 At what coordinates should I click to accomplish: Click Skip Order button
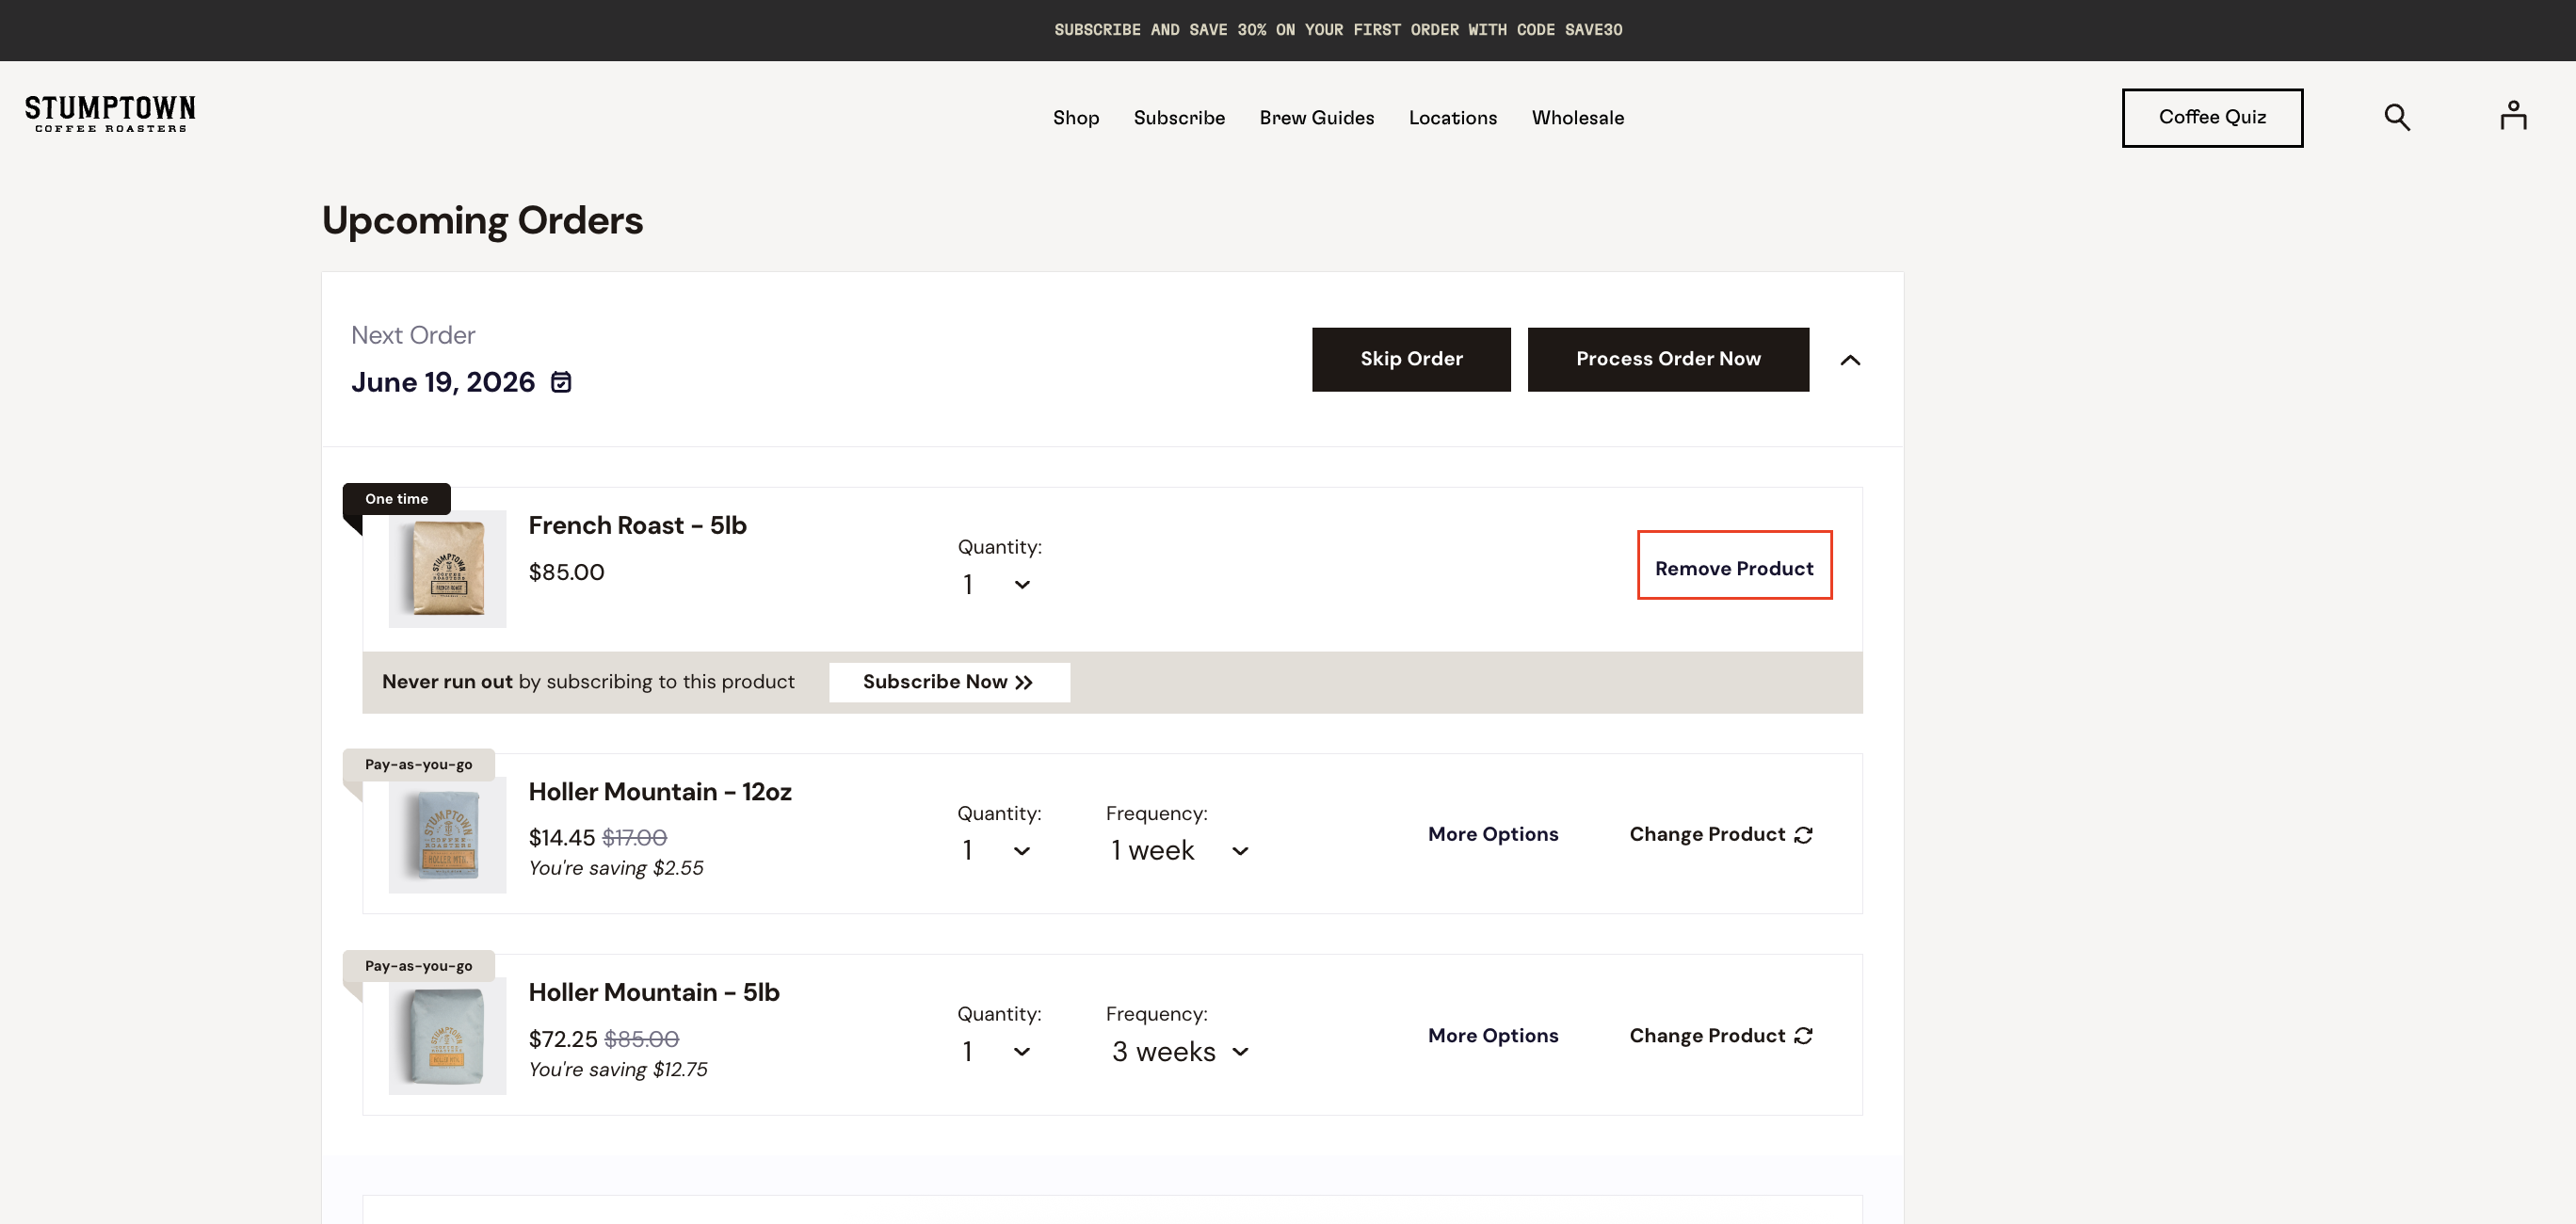(x=1411, y=359)
